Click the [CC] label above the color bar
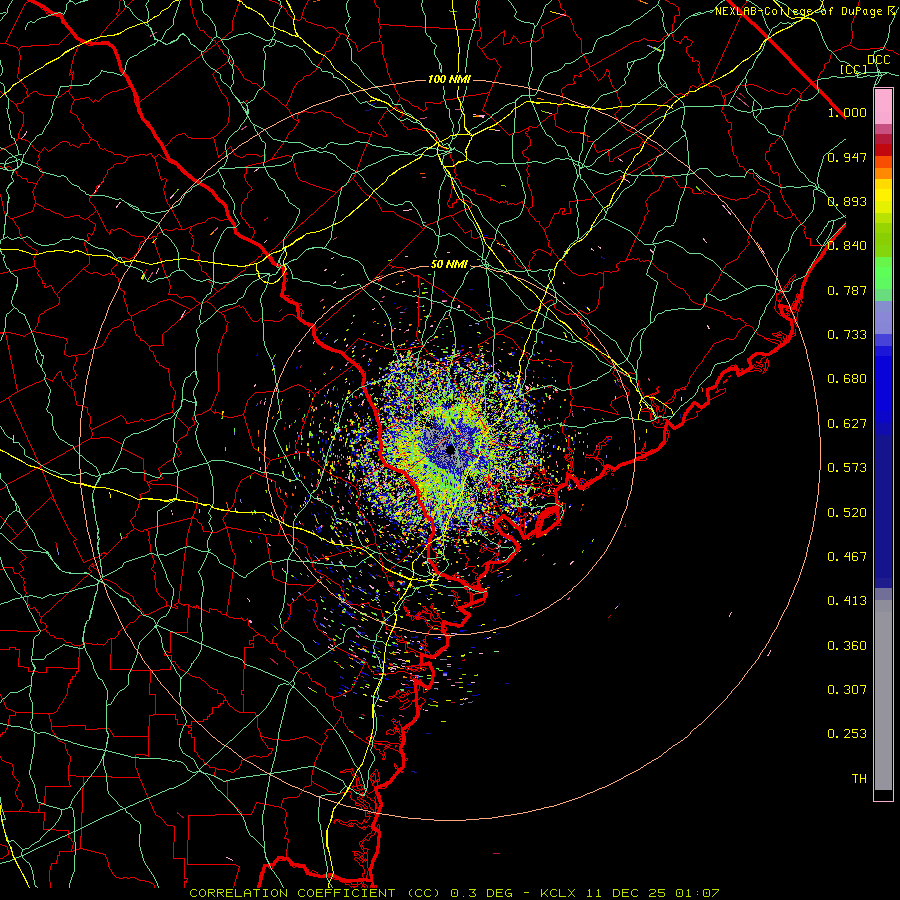 coord(854,69)
